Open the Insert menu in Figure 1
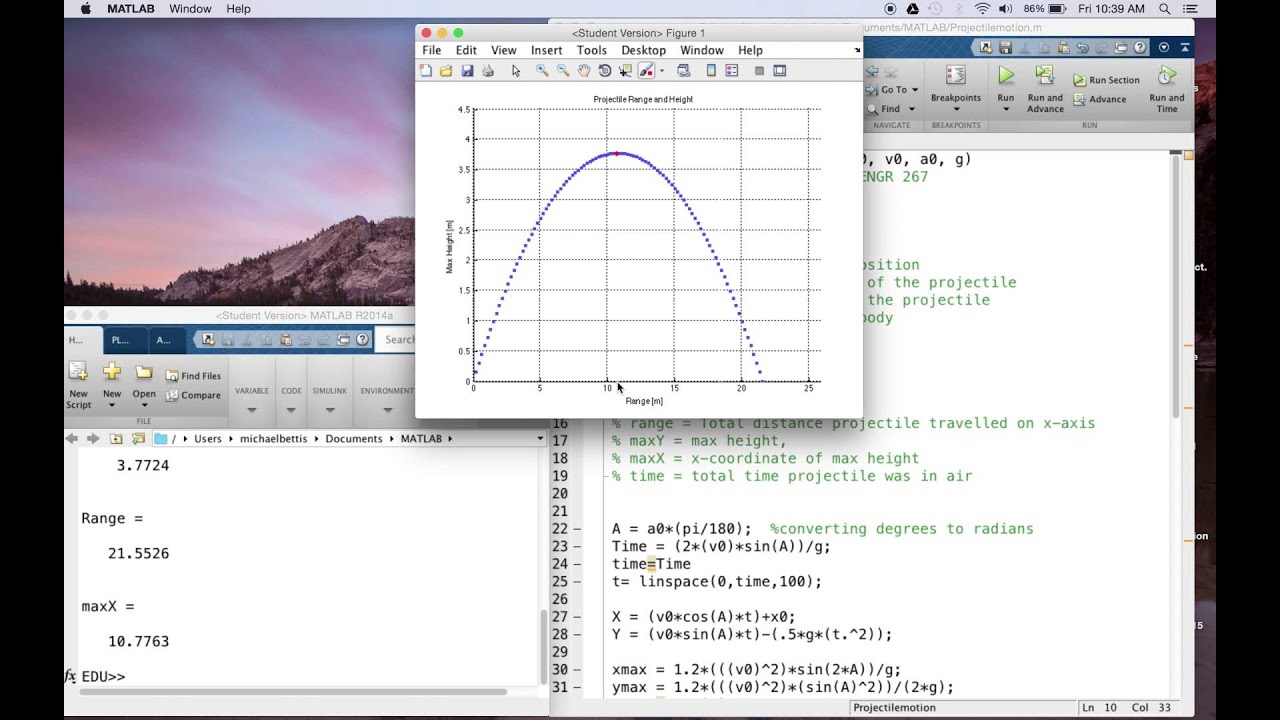 (546, 50)
